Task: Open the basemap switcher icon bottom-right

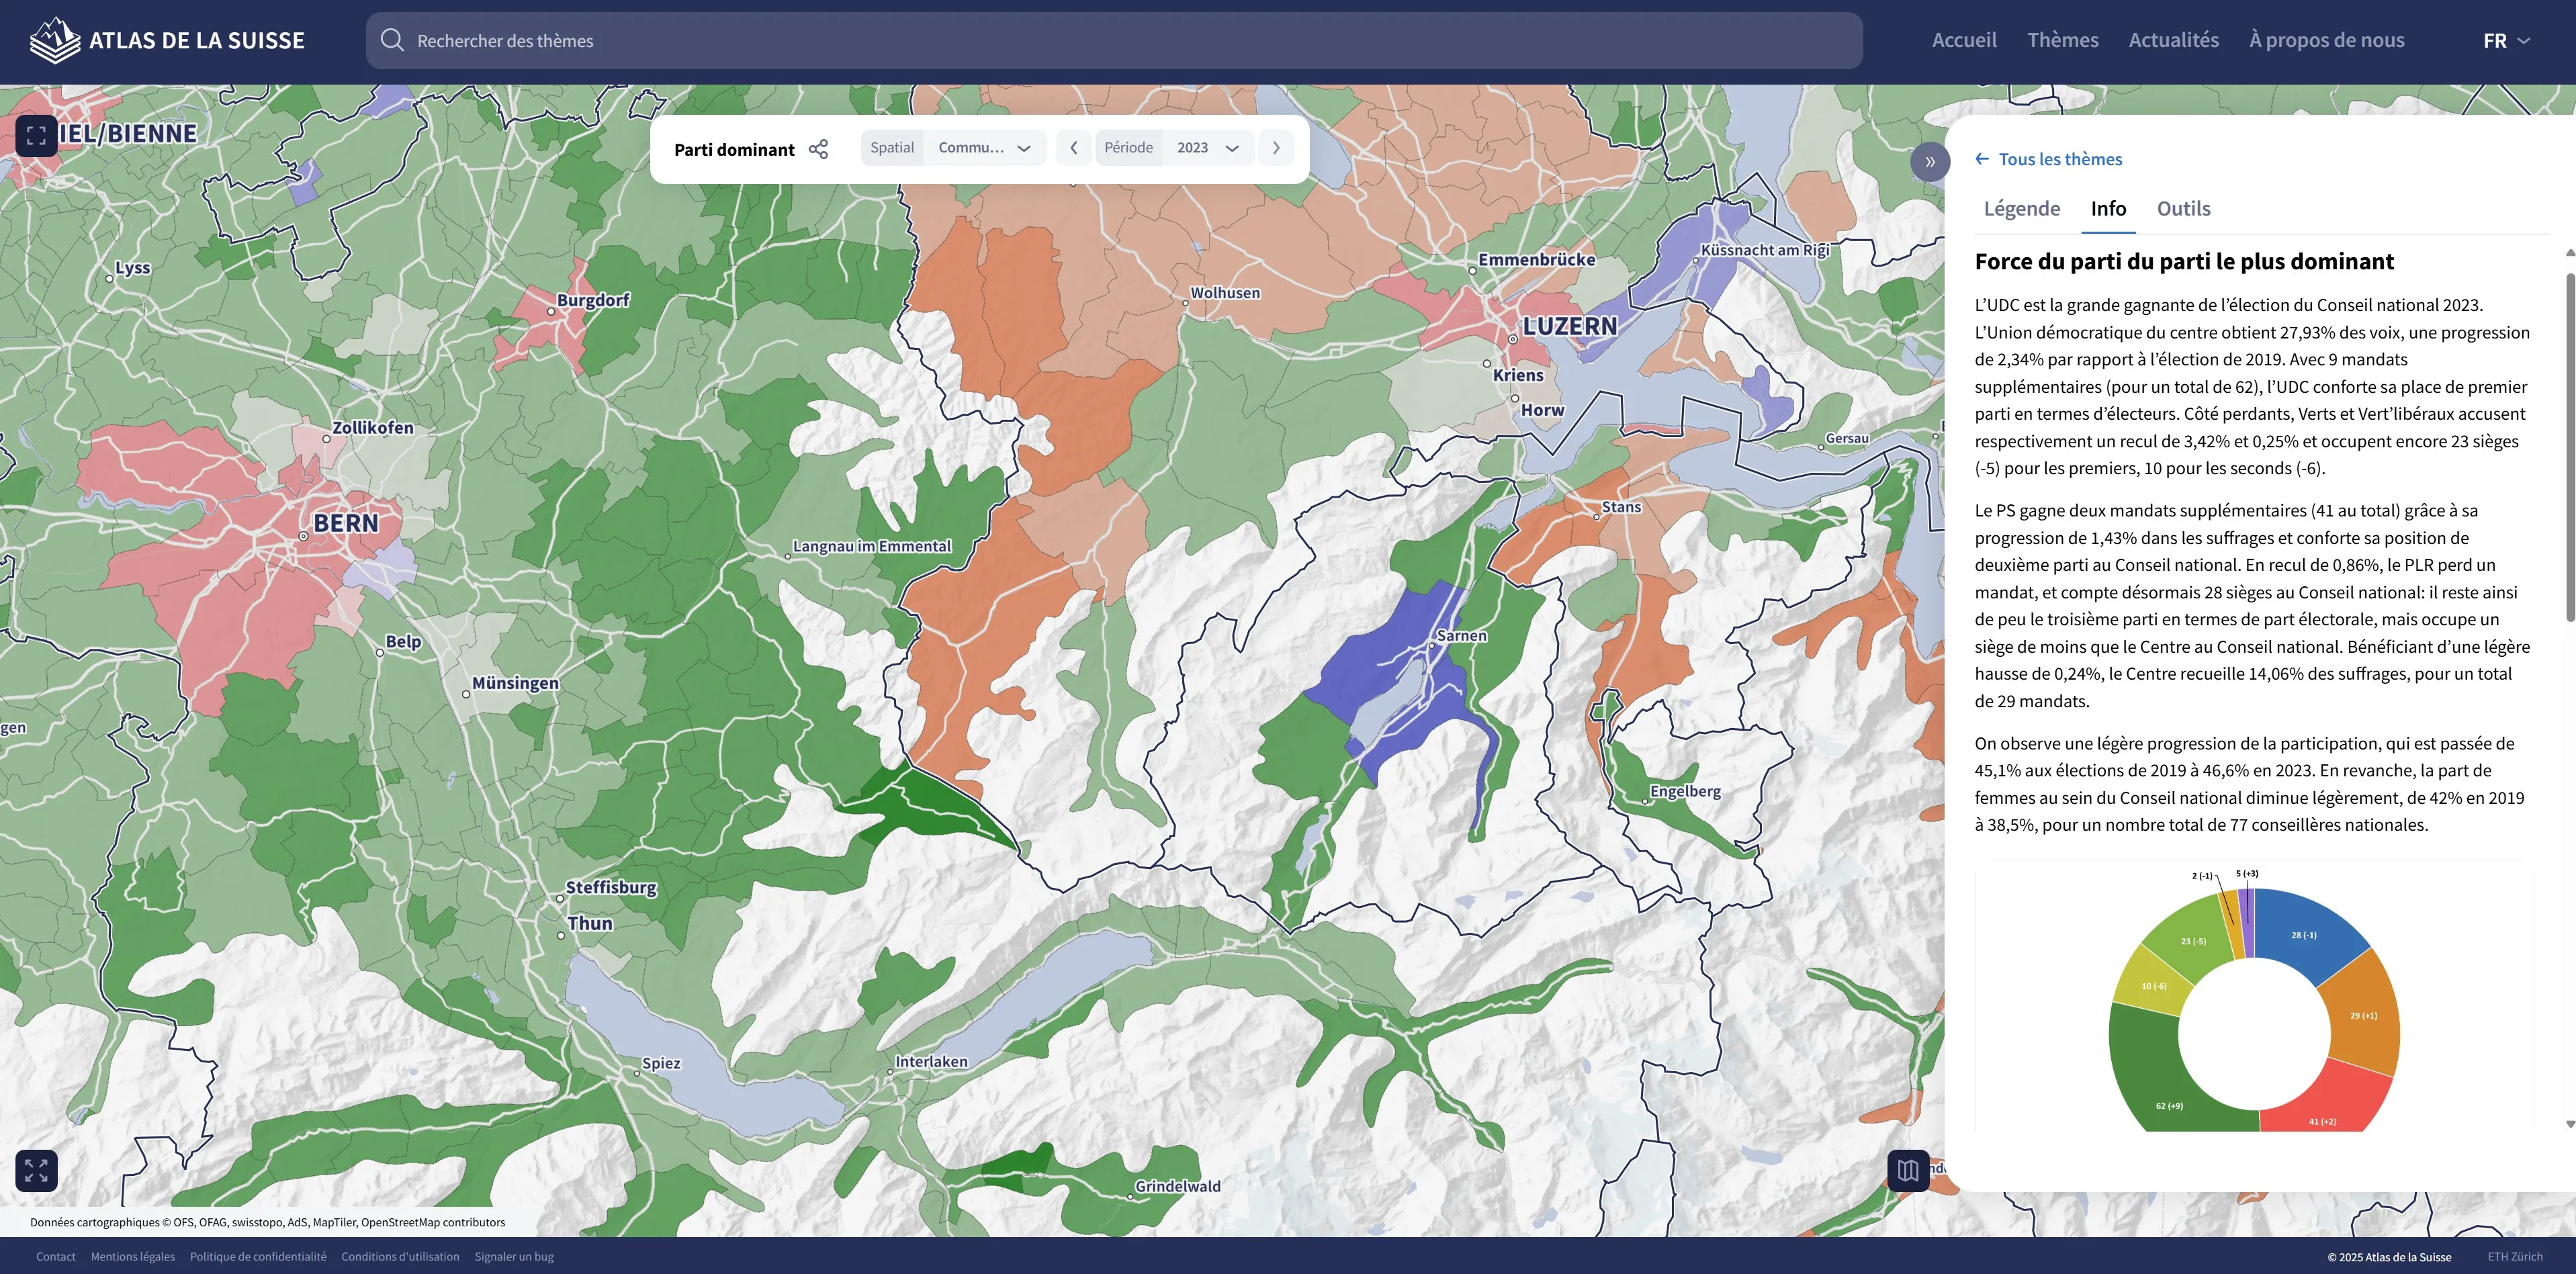Action: click(1908, 1170)
